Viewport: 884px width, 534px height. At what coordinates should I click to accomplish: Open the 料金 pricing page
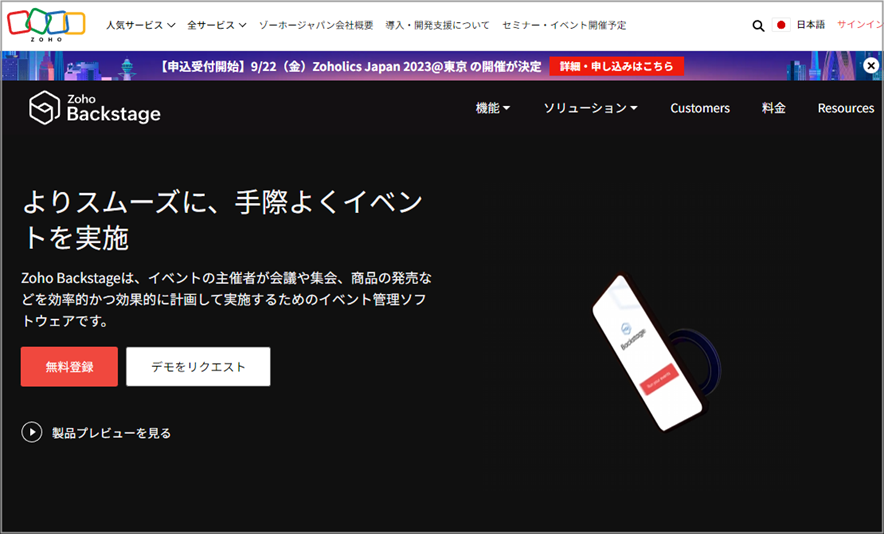tap(774, 108)
